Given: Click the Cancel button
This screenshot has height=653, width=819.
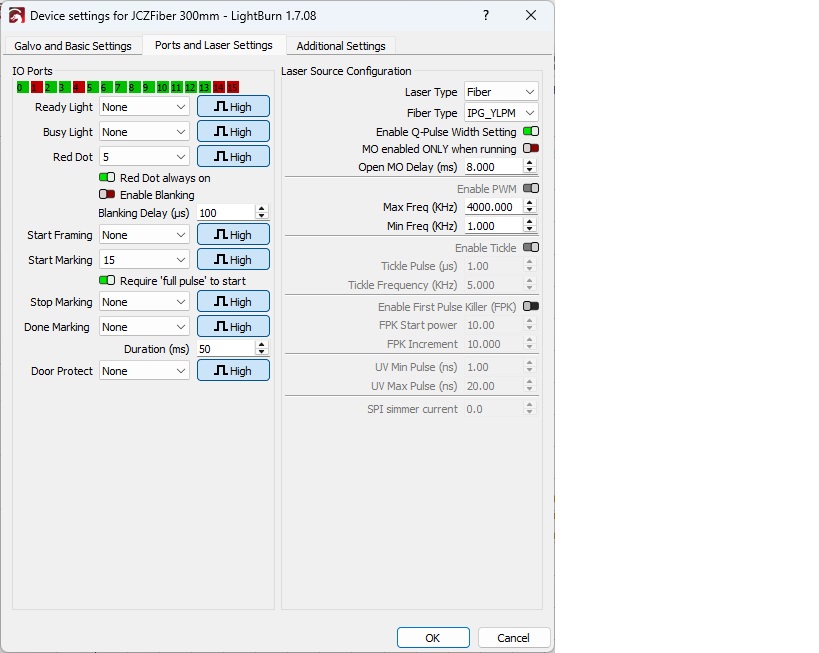Looking at the screenshot, I should pyautogui.click(x=513, y=638).
